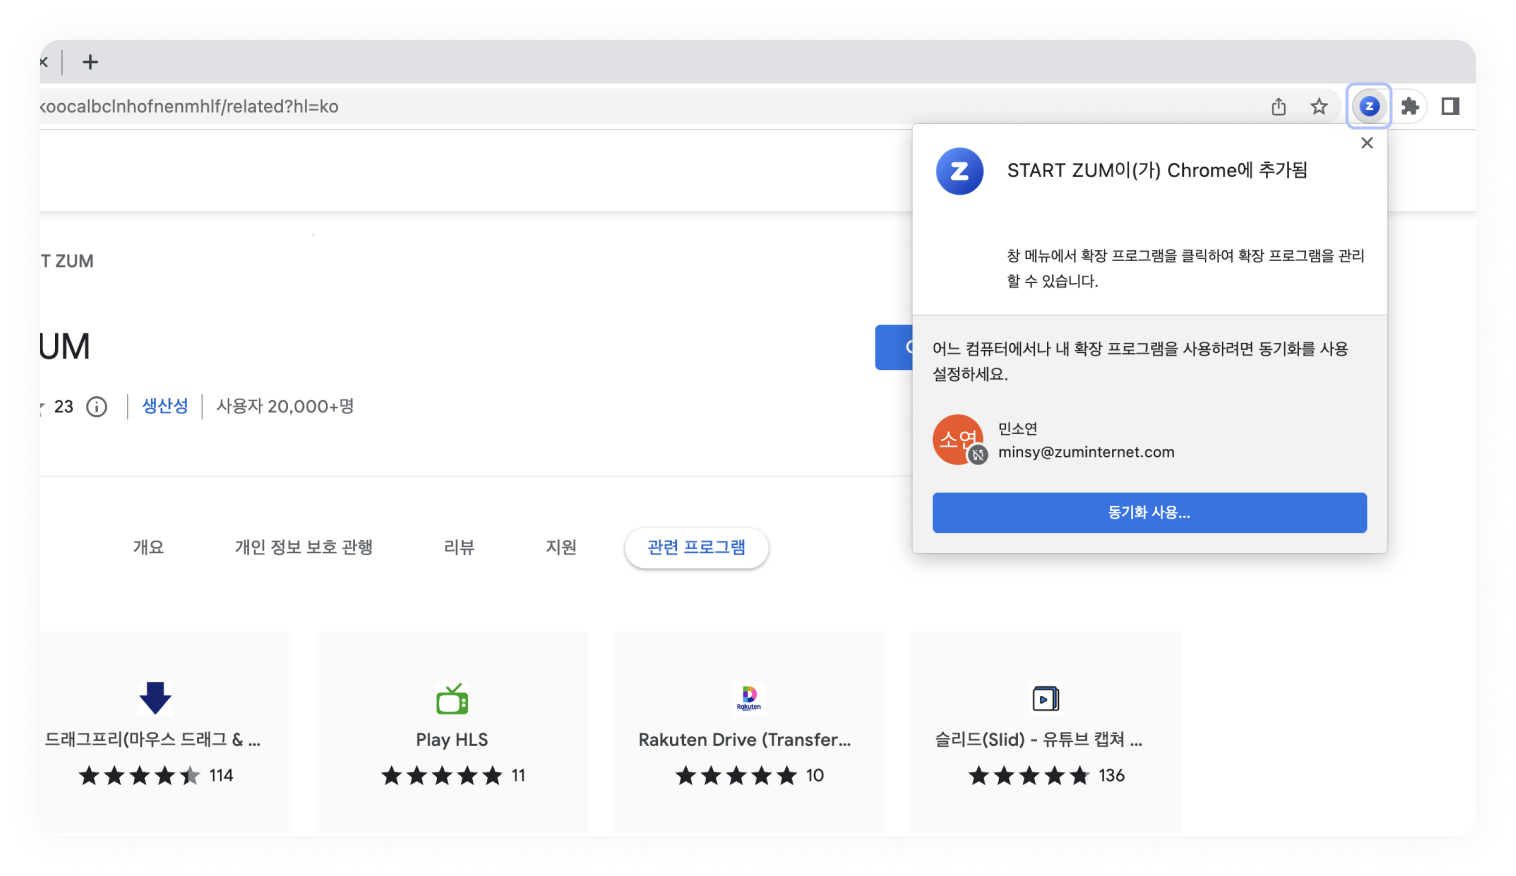Close the extension added popup
Screen dimensions: 1516x876
[x=1367, y=142]
